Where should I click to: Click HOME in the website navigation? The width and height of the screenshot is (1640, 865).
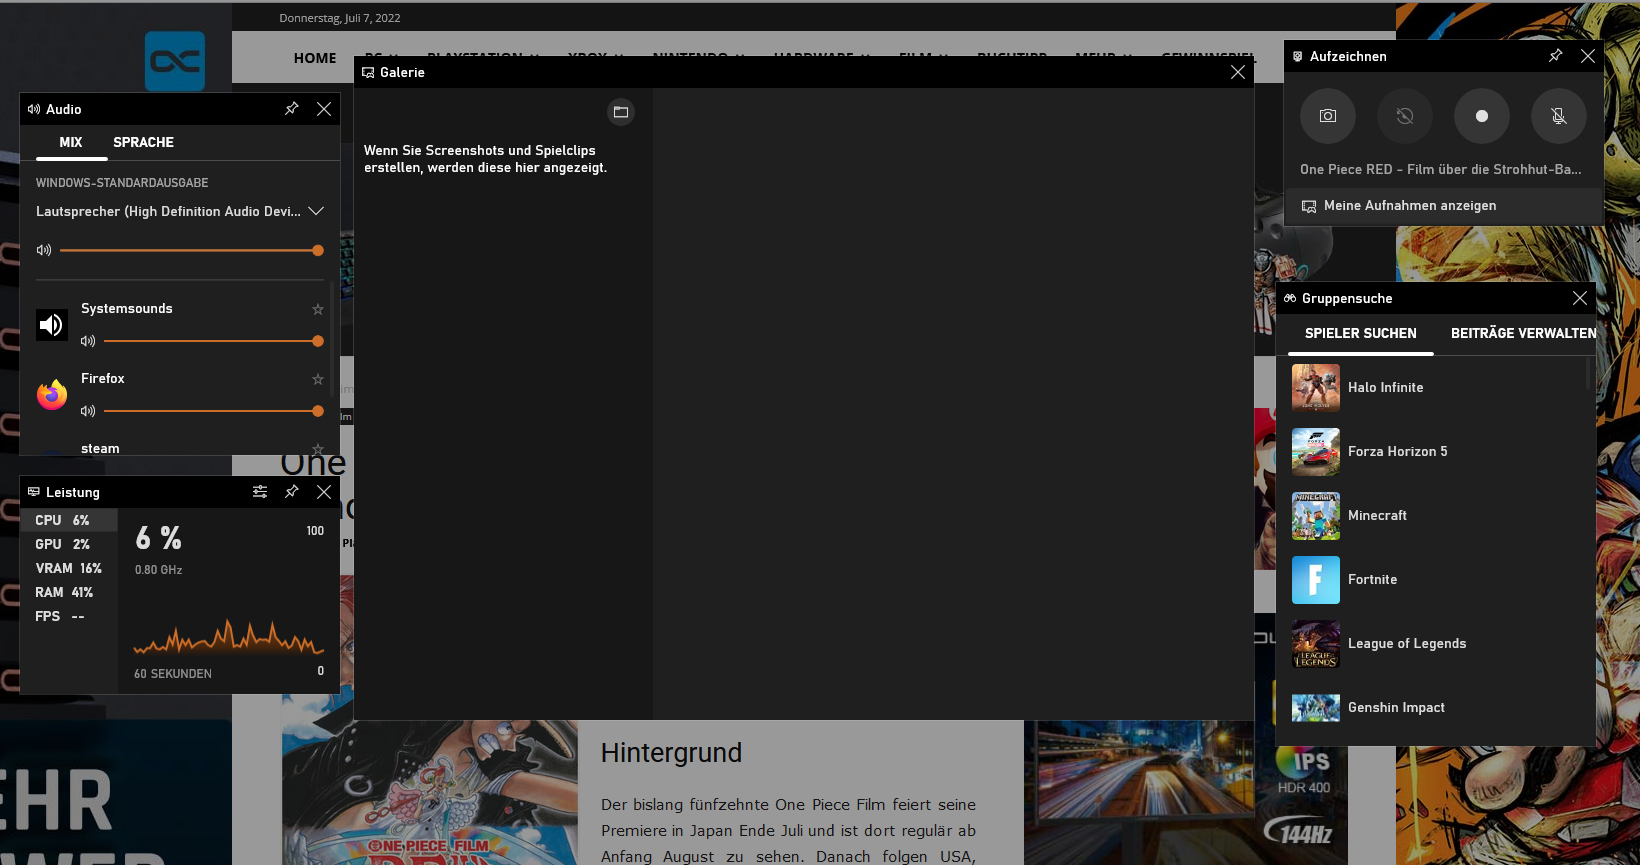click(x=315, y=58)
